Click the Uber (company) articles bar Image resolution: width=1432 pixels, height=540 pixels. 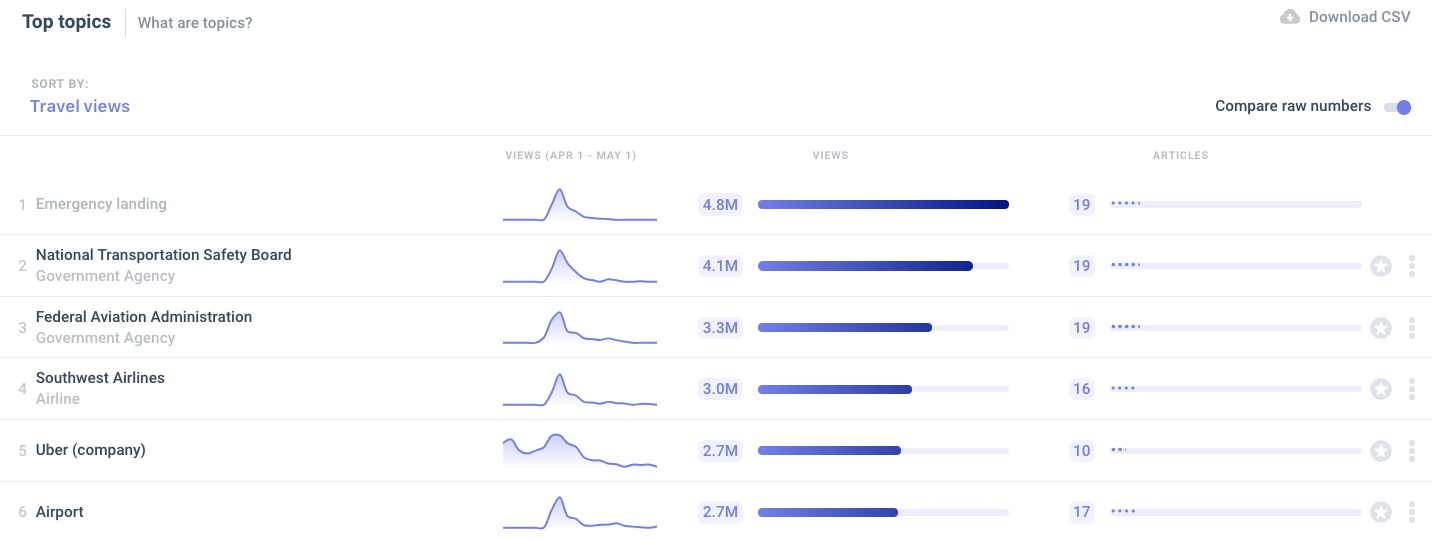(x=1236, y=450)
